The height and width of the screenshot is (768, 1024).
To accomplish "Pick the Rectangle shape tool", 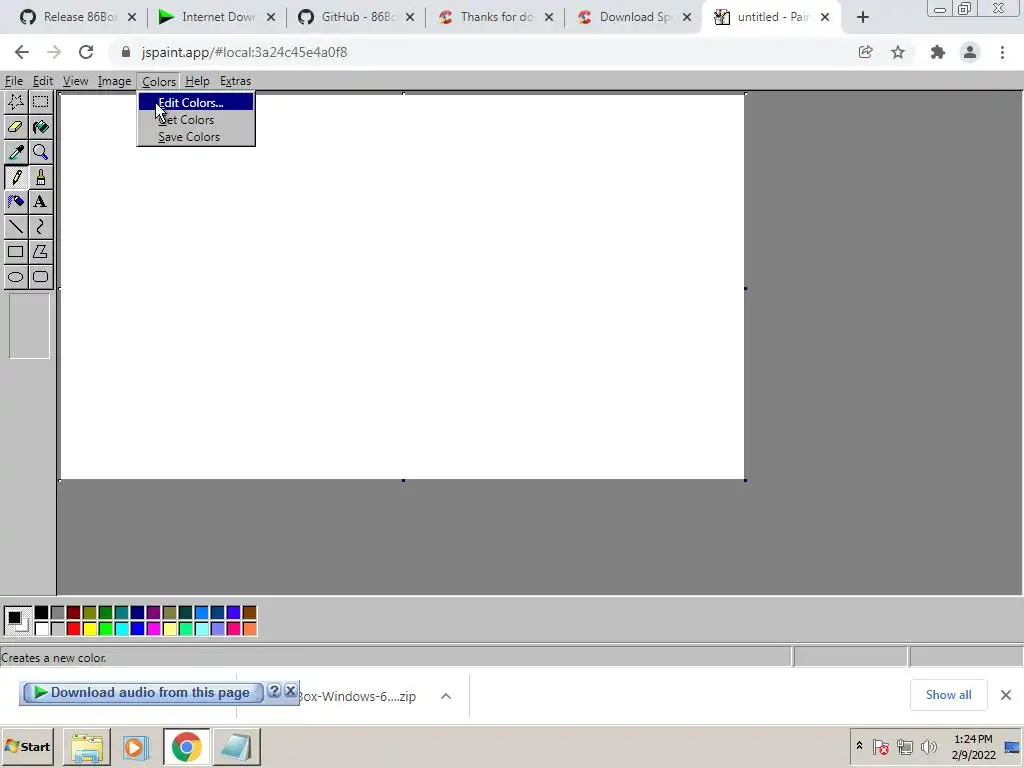I will tap(16, 251).
